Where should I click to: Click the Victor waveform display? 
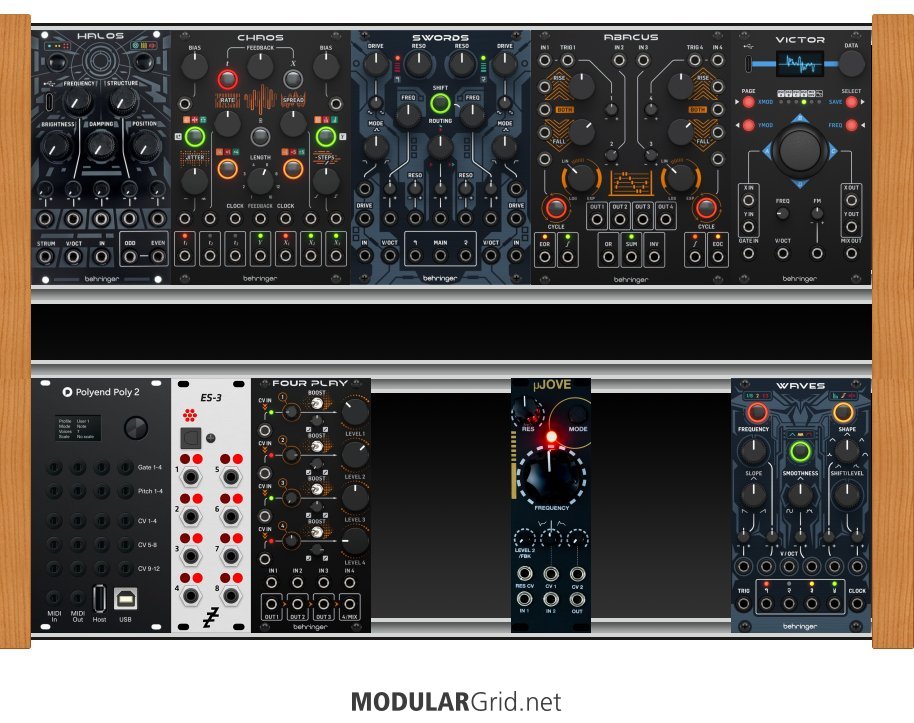click(799, 63)
